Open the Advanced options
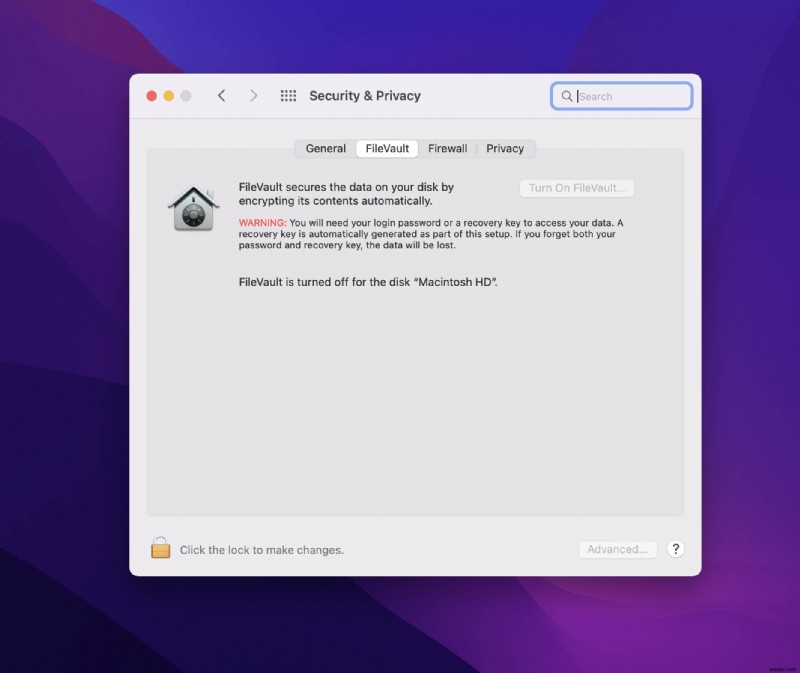The height and width of the screenshot is (673, 800). (x=617, y=549)
